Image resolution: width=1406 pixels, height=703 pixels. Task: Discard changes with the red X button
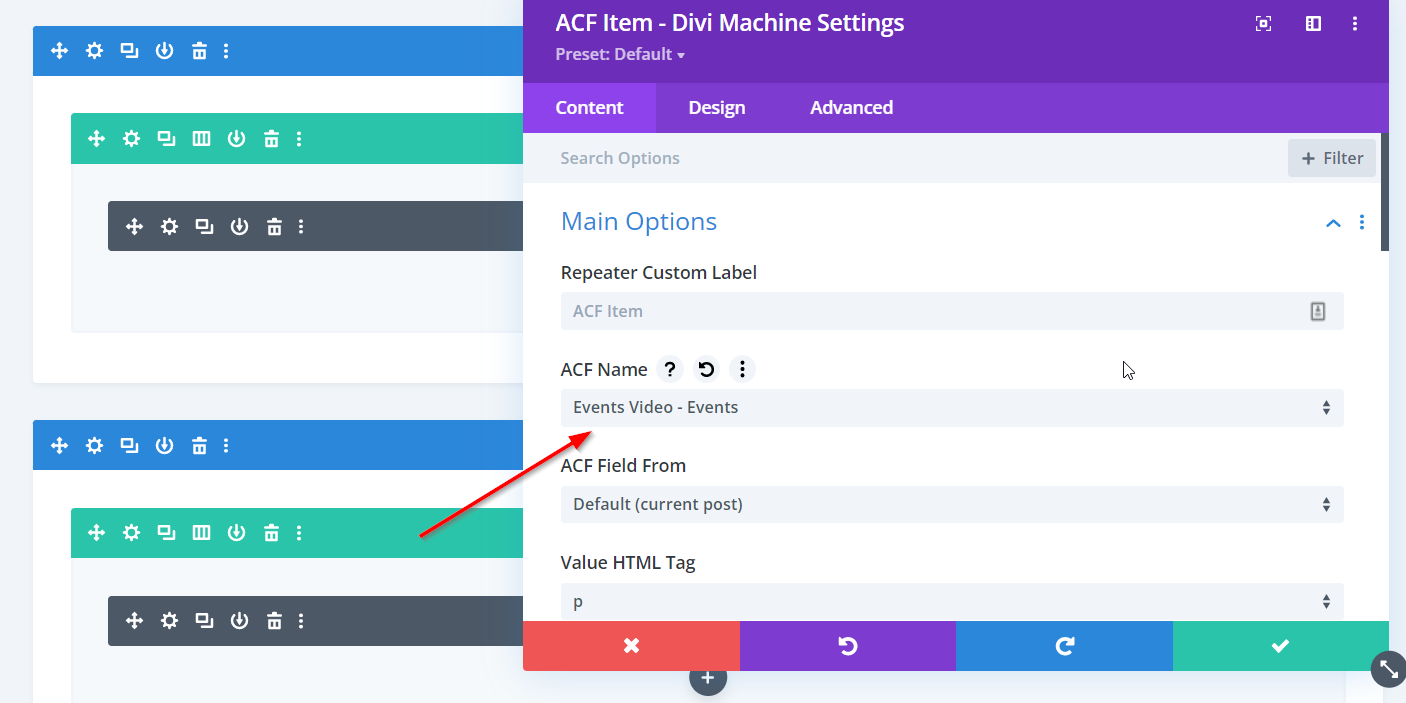(631, 646)
